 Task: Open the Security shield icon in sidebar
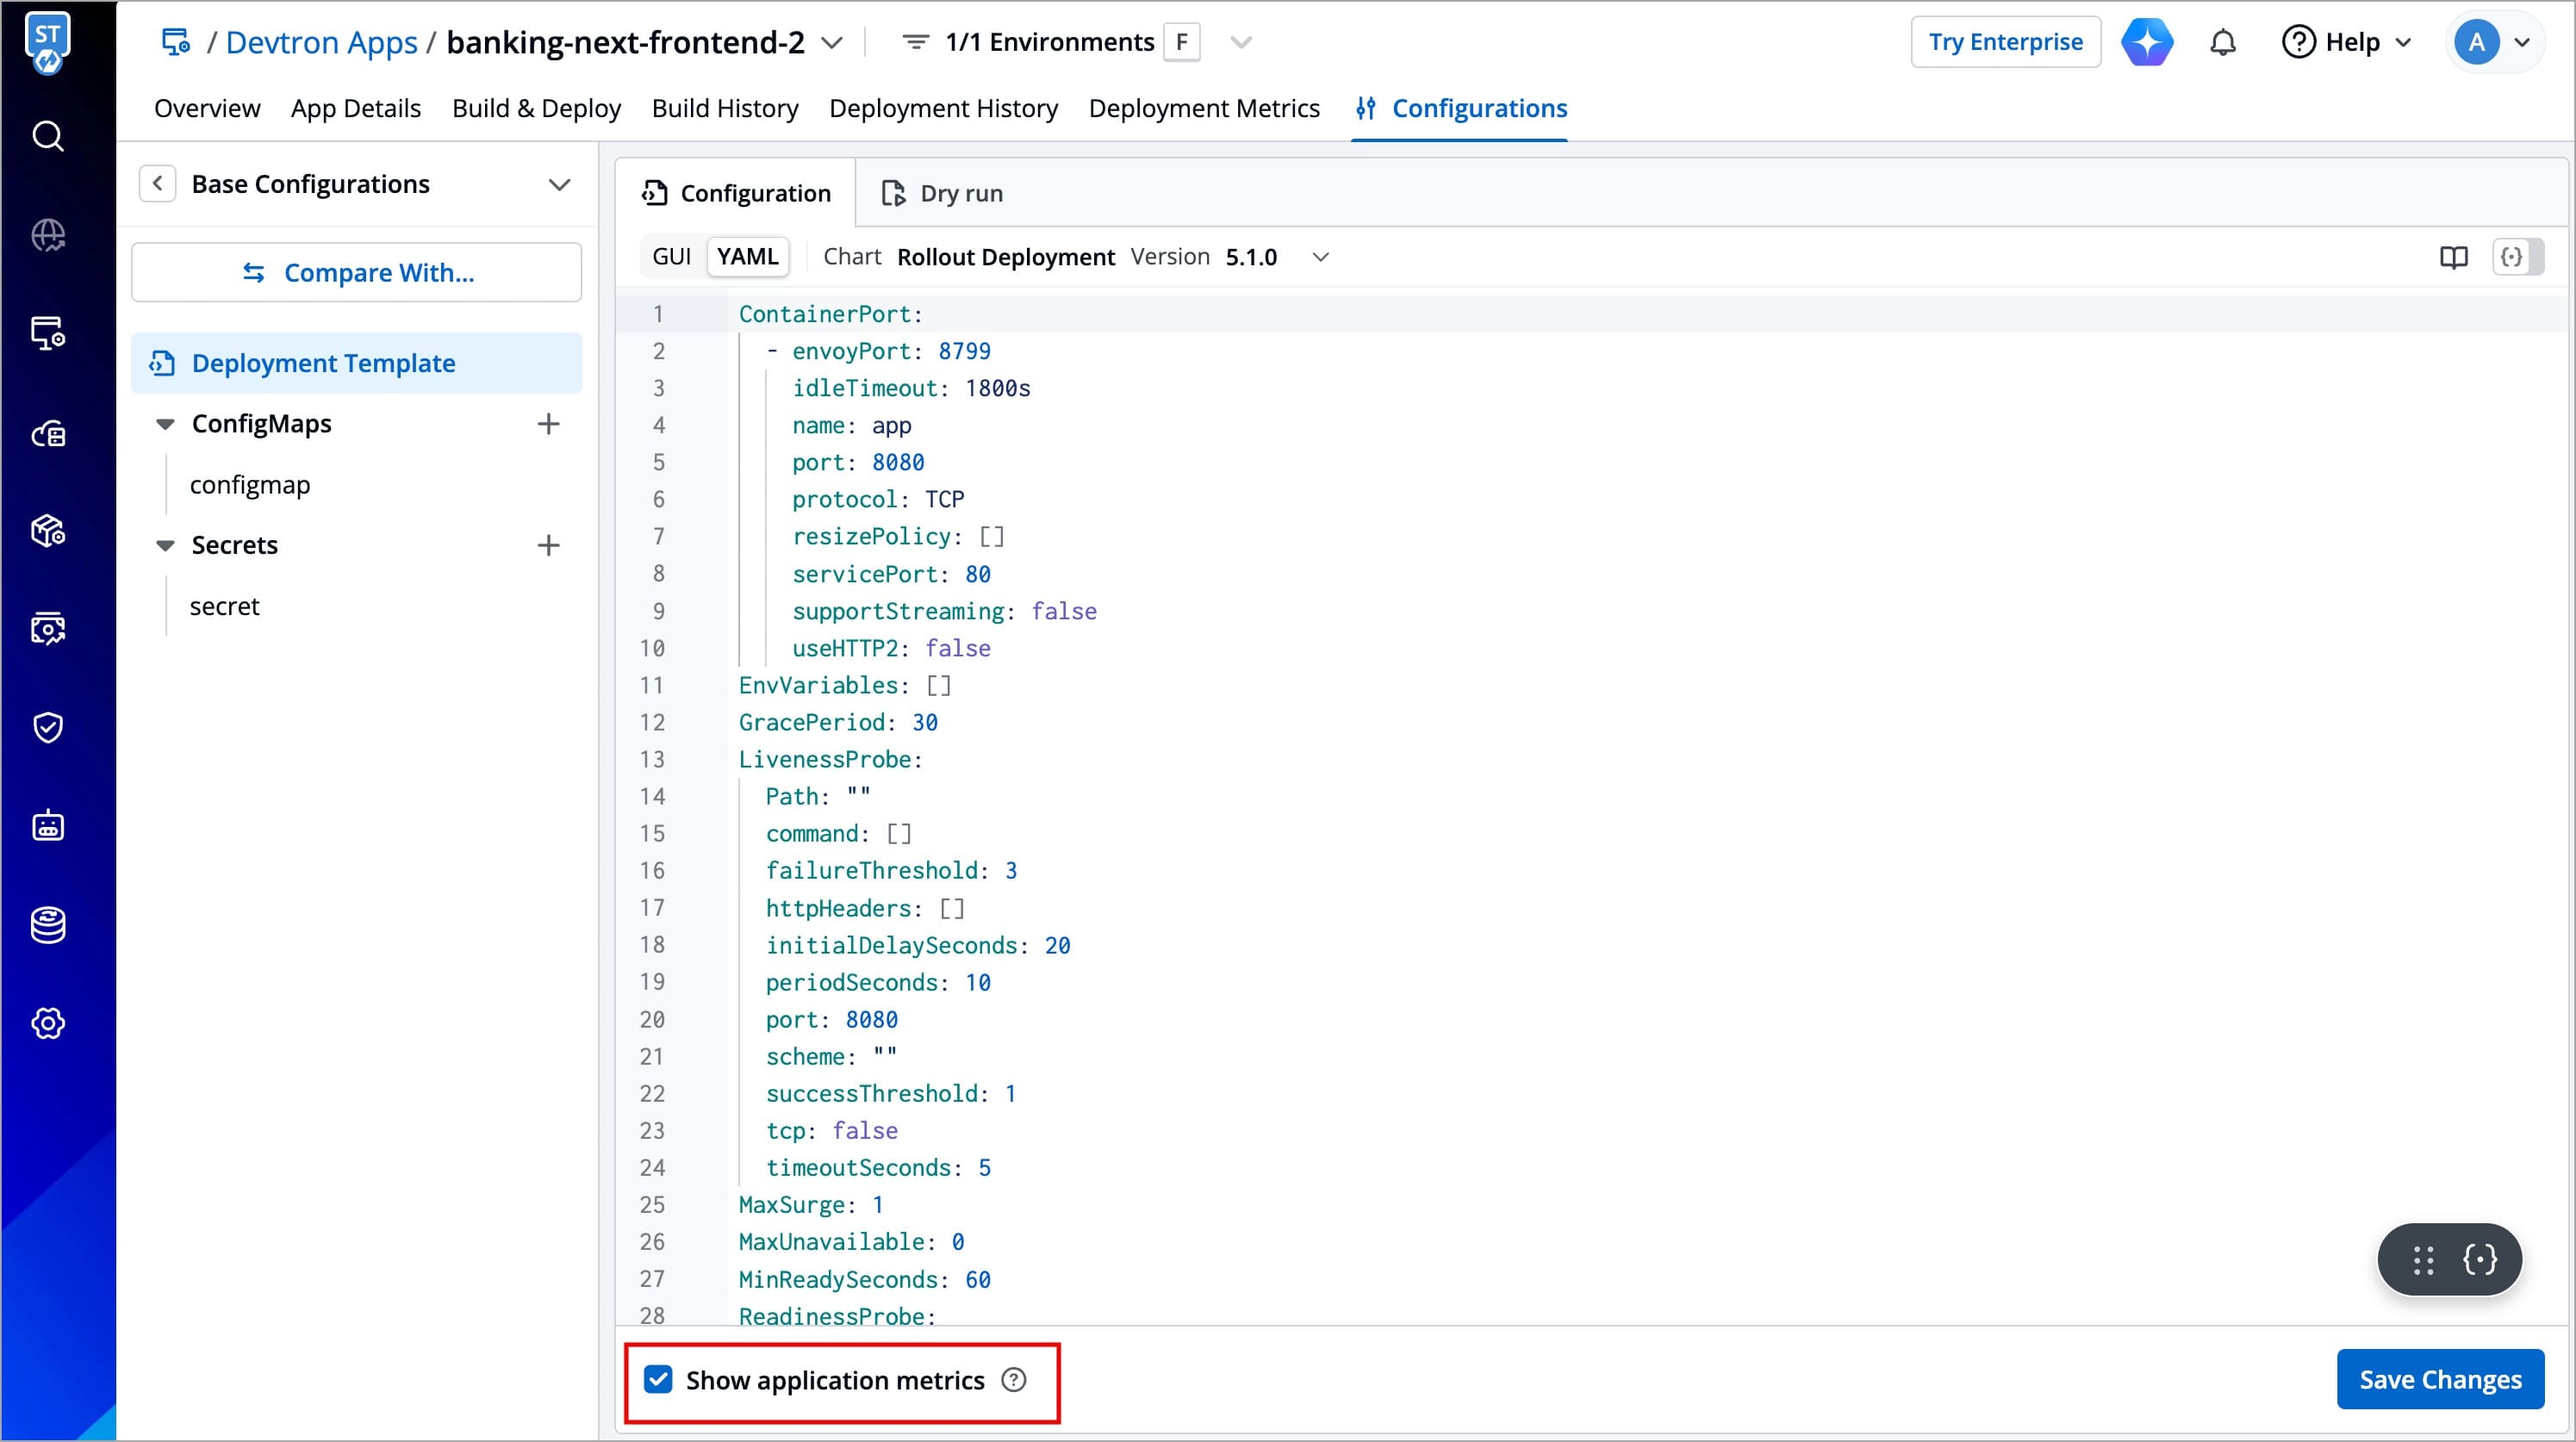tap(48, 727)
